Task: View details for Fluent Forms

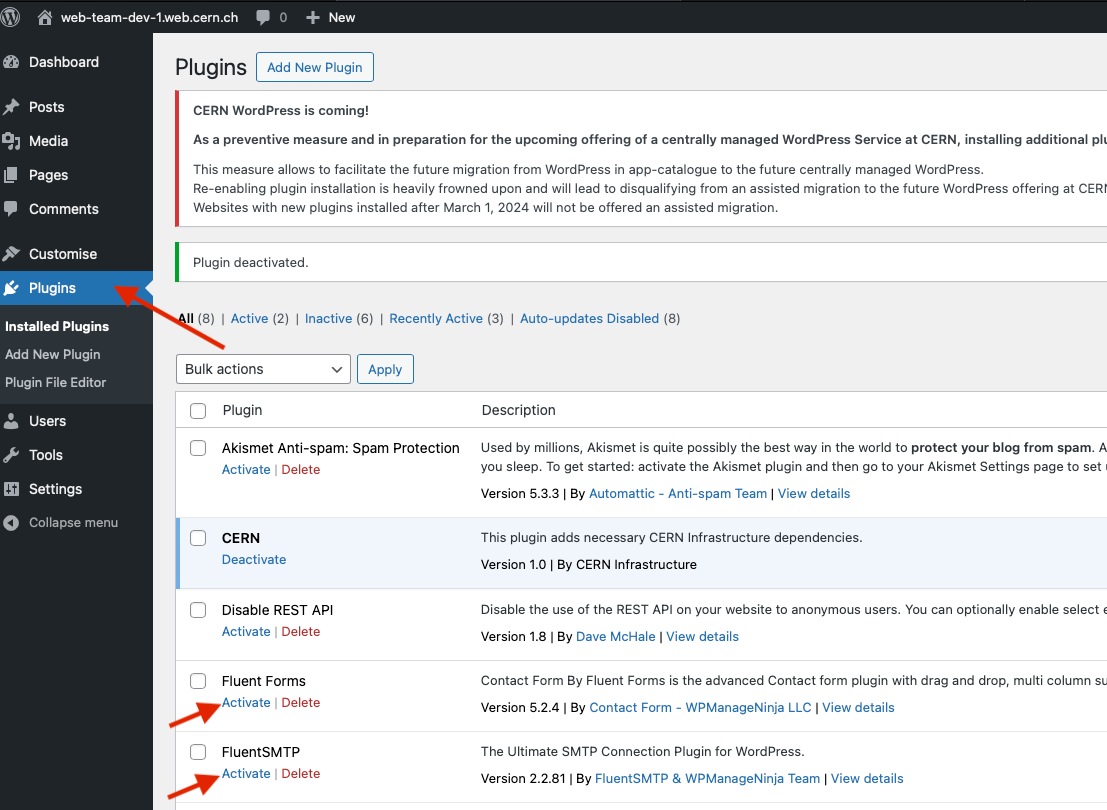Action: coord(858,708)
